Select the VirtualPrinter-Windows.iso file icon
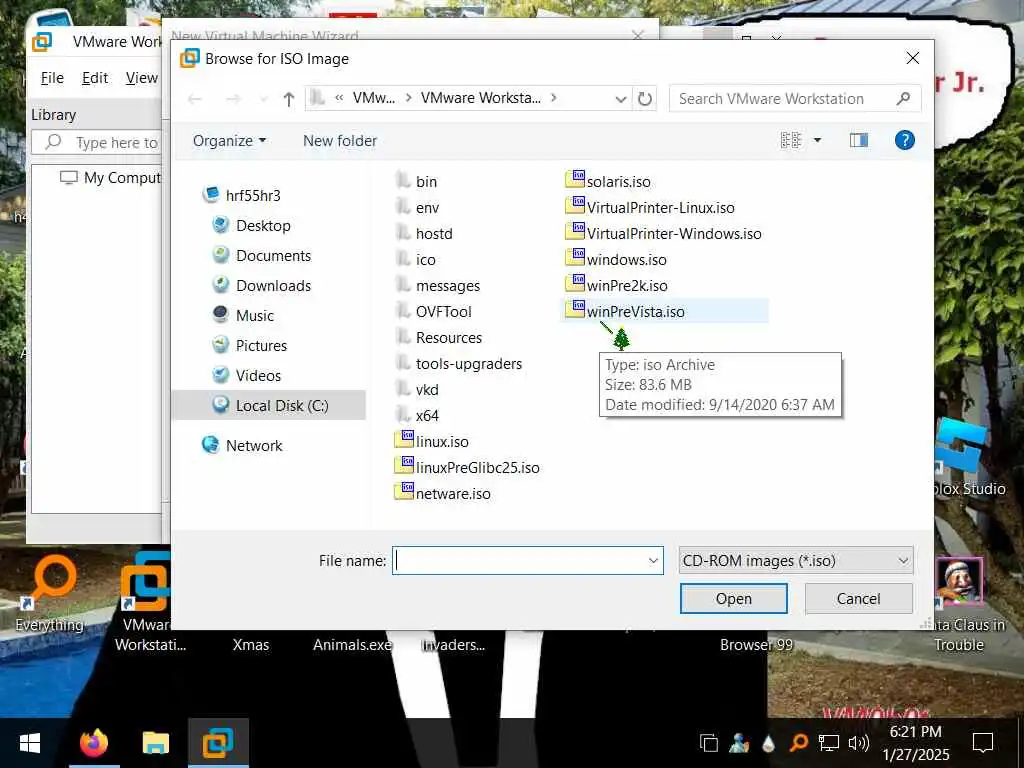 pyautogui.click(x=575, y=231)
